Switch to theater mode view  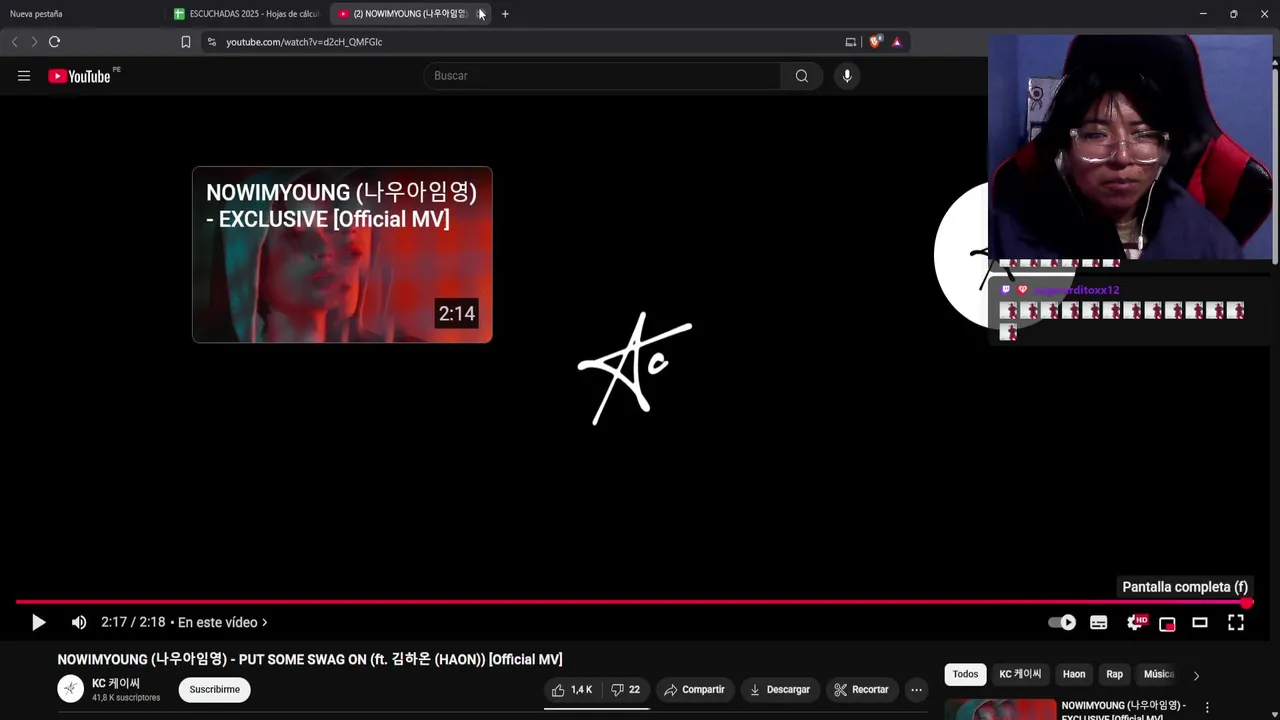point(1200,622)
